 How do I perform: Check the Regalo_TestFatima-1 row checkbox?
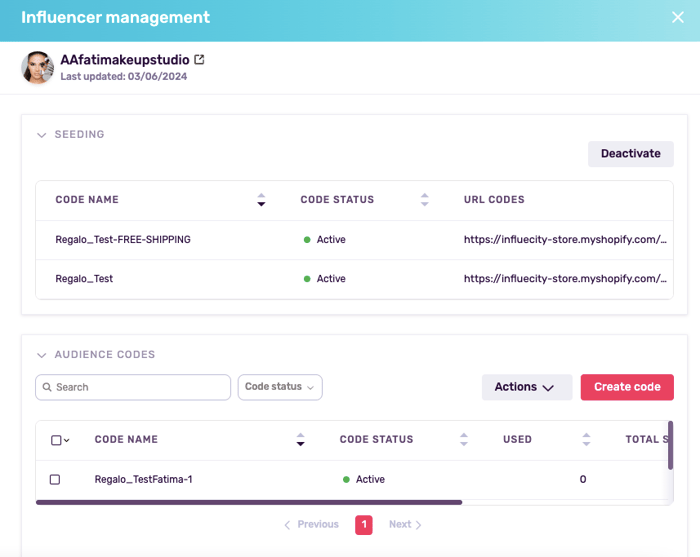click(55, 480)
